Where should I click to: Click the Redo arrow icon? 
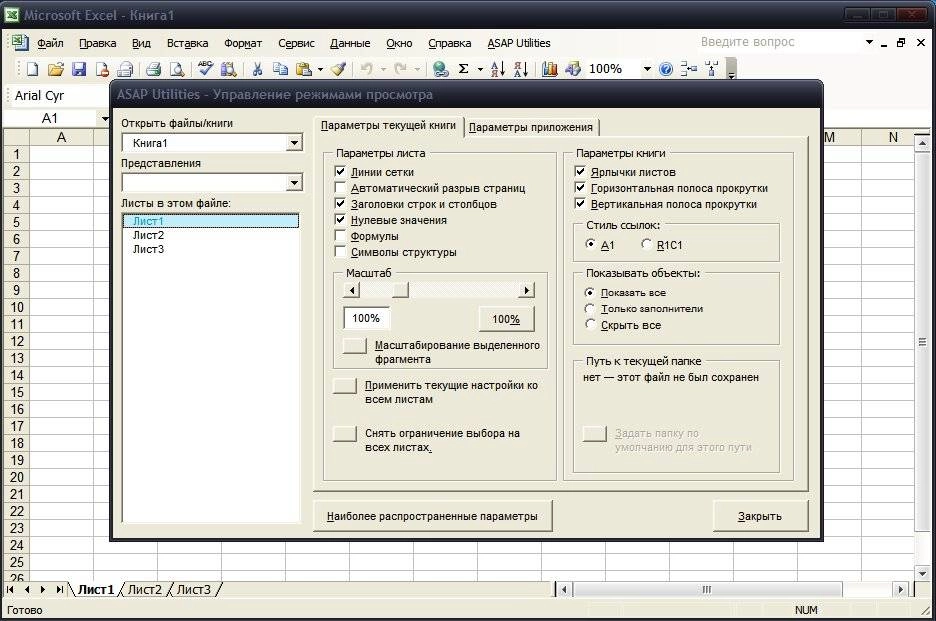click(401, 69)
